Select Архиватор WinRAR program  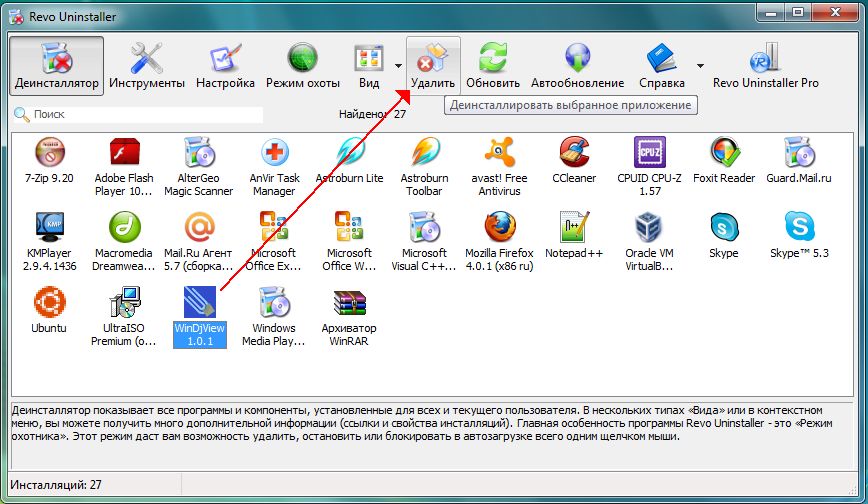(x=349, y=315)
